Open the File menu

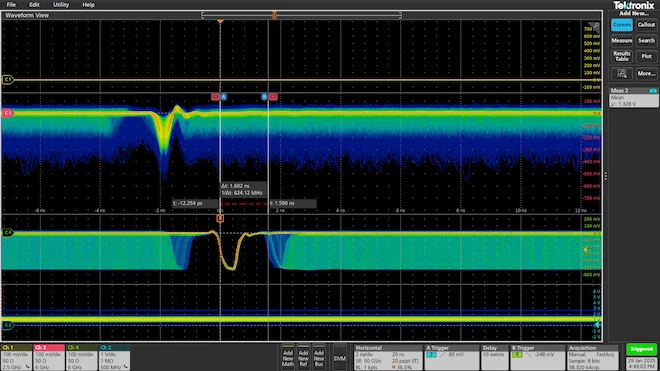click(x=11, y=5)
